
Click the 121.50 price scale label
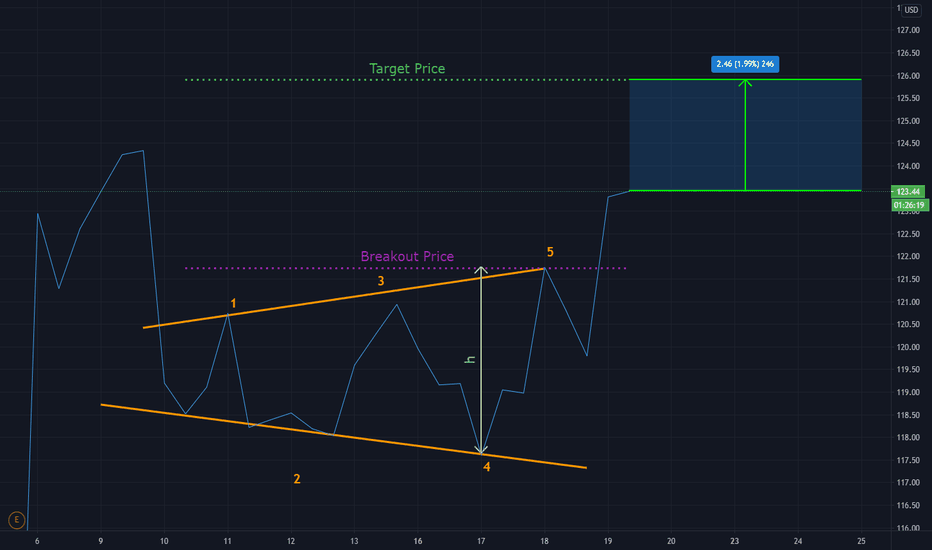pyautogui.click(x=908, y=279)
